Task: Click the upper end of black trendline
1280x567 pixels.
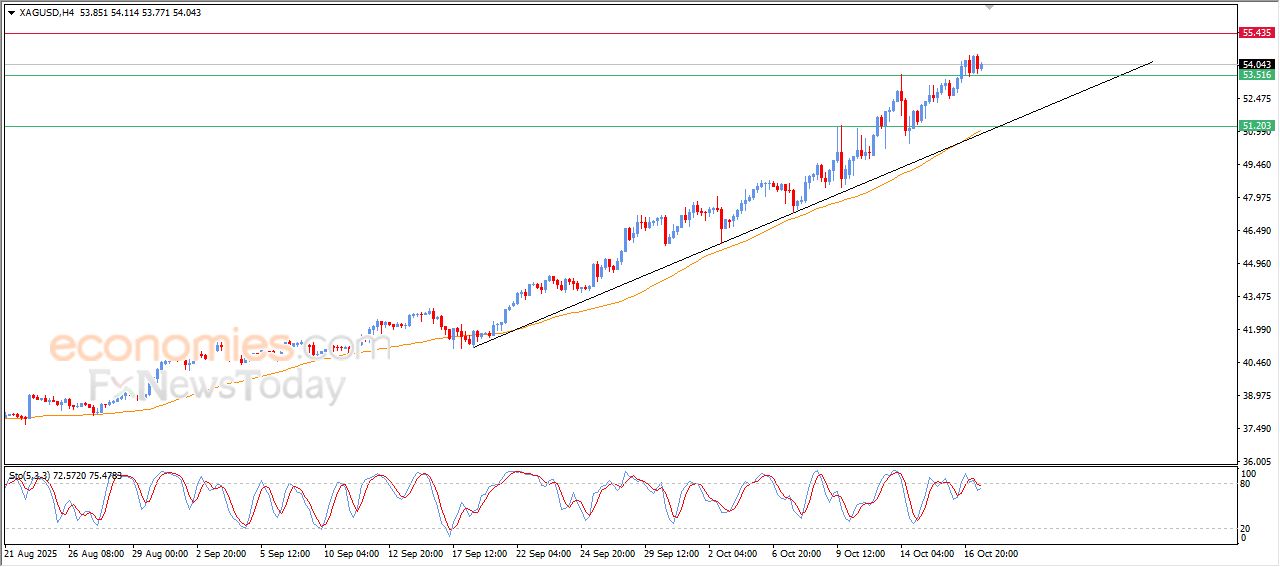Action: point(1152,62)
